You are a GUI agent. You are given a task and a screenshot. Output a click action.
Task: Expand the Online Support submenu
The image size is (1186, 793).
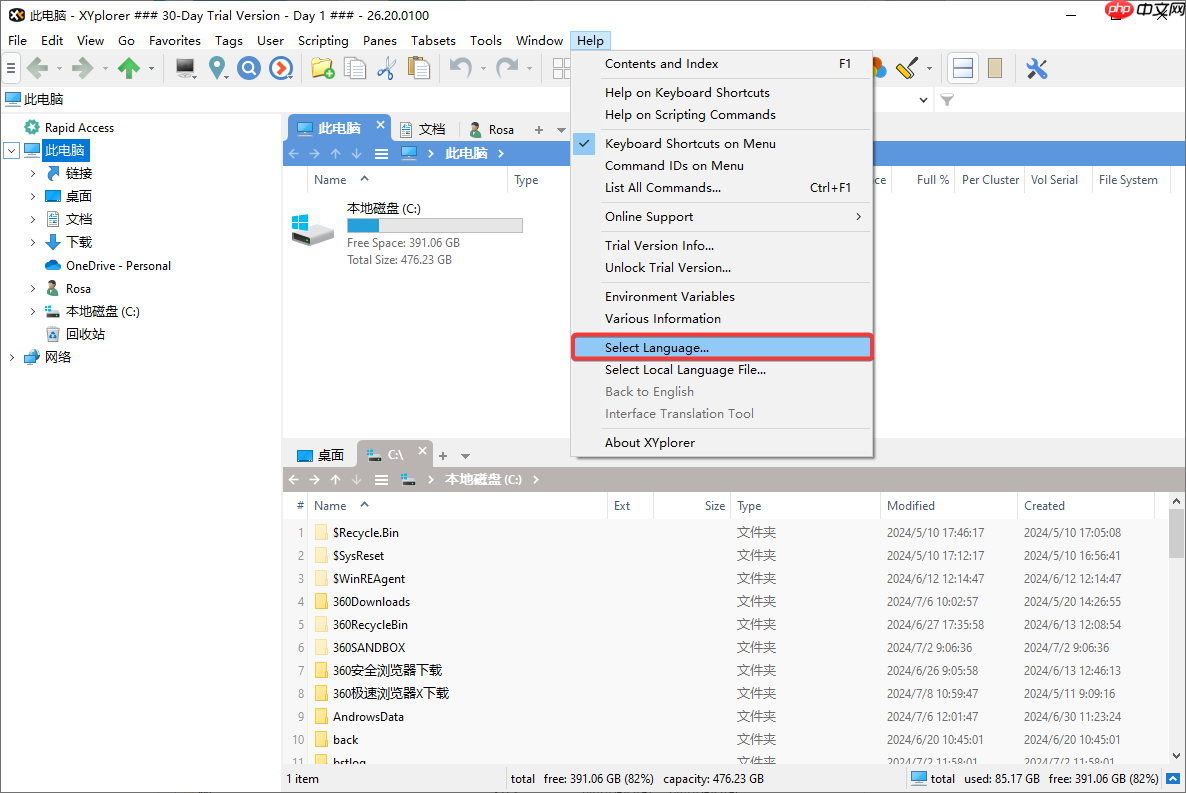[722, 217]
